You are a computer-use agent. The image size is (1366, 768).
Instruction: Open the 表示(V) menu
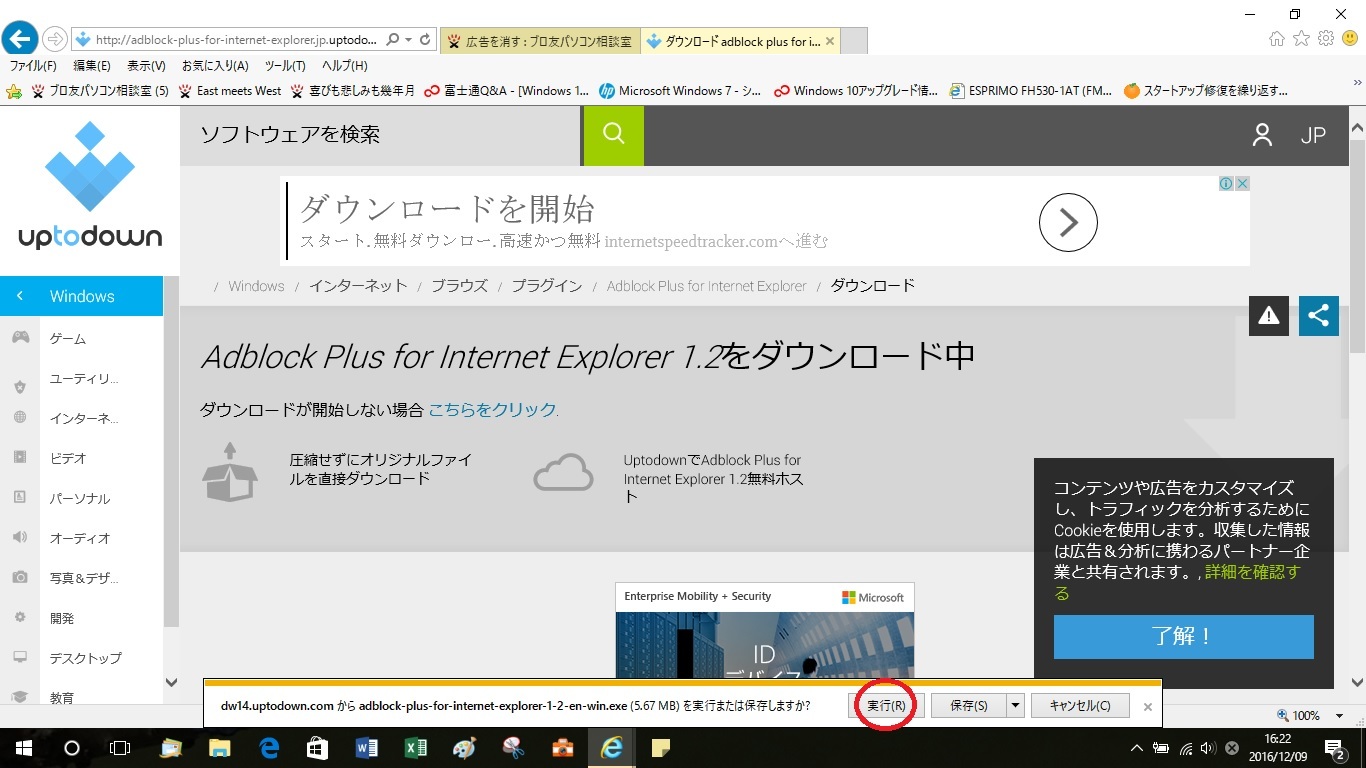(146, 66)
